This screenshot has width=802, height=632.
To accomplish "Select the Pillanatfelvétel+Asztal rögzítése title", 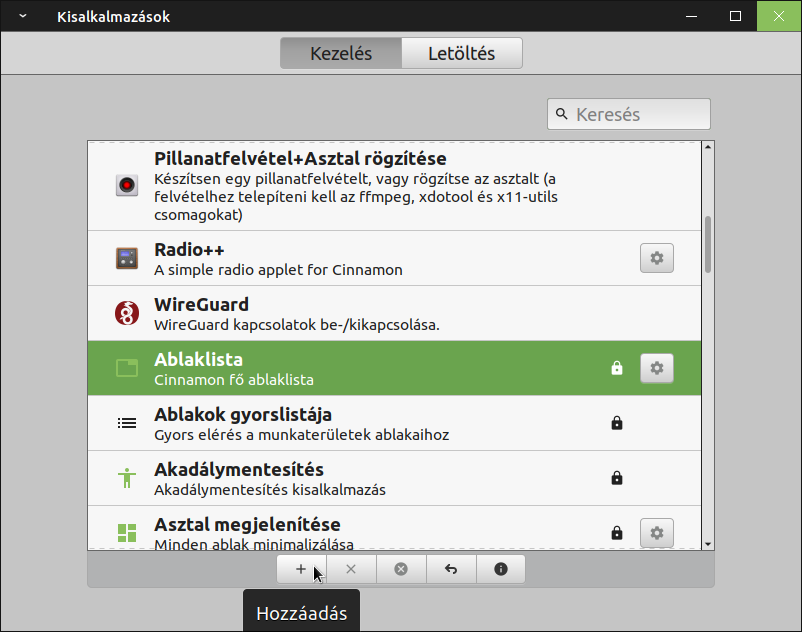I will click(x=300, y=159).
